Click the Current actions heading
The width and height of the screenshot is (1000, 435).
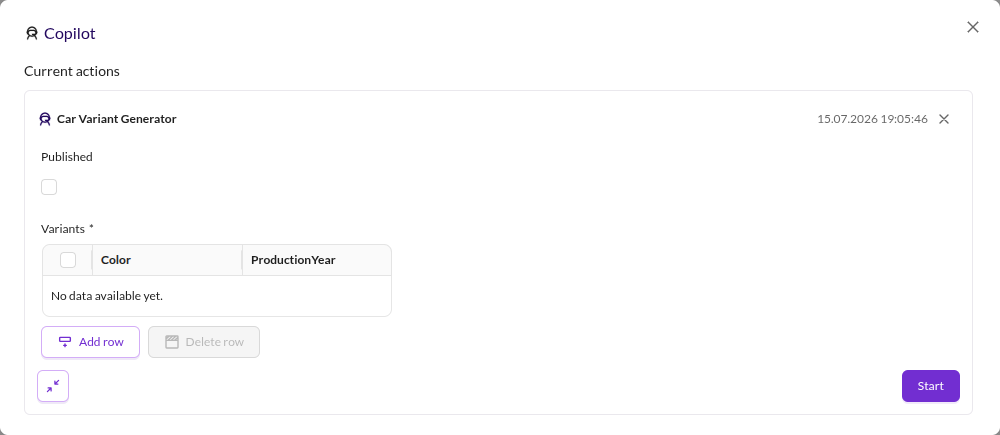click(72, 71)
